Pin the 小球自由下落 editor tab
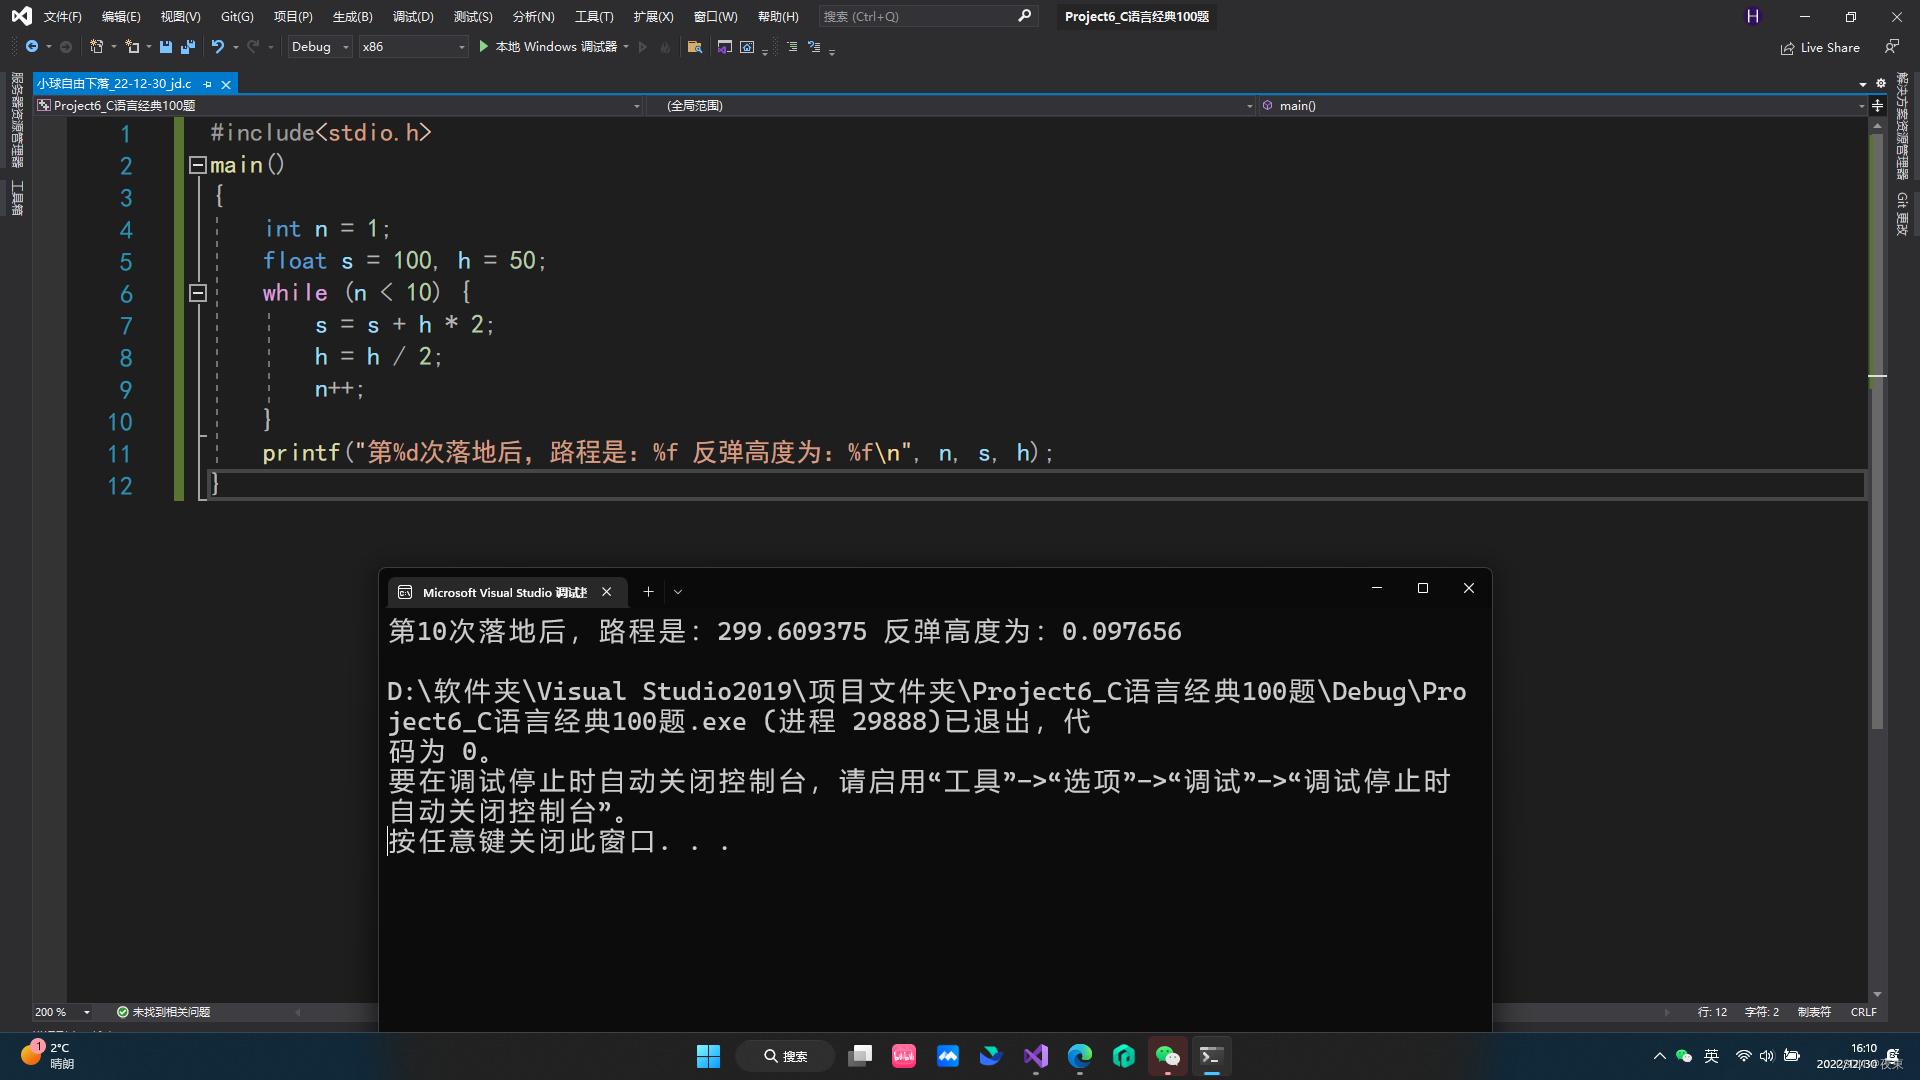Viewport: 1920px width, 1080px height. tap(208, 84)
